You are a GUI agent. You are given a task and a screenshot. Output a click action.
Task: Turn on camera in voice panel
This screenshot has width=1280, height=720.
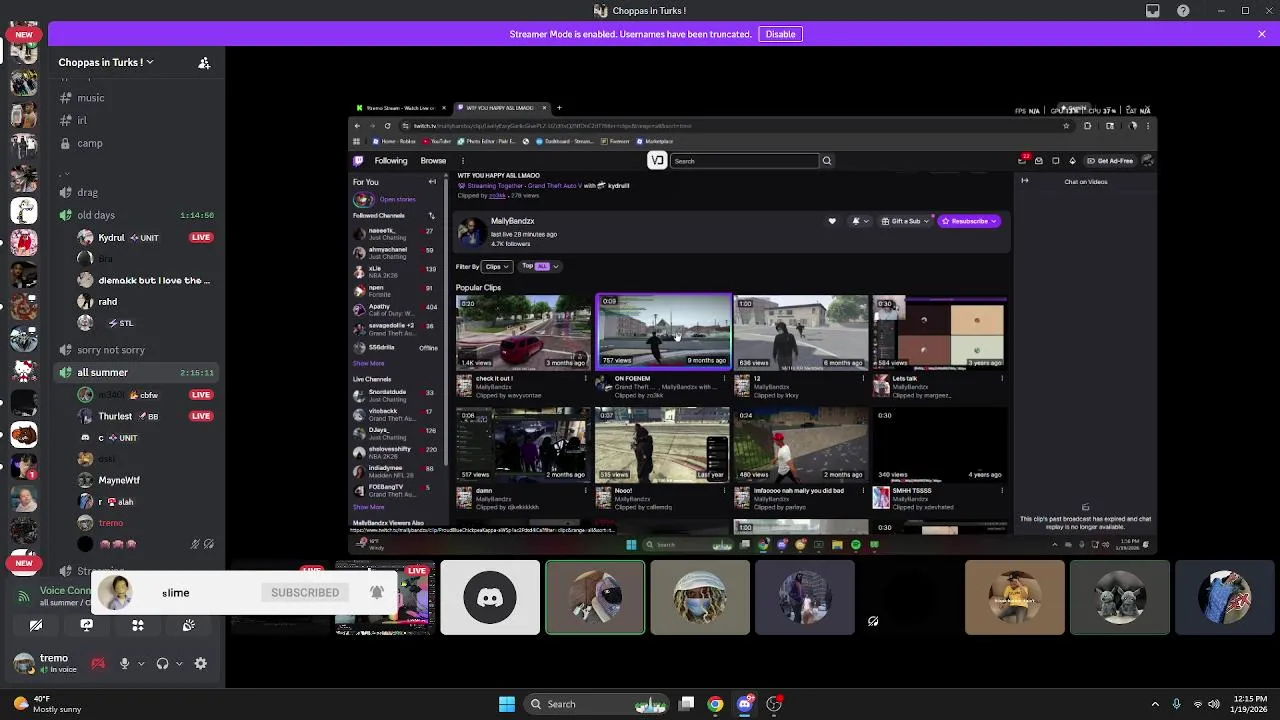point(36,625)
